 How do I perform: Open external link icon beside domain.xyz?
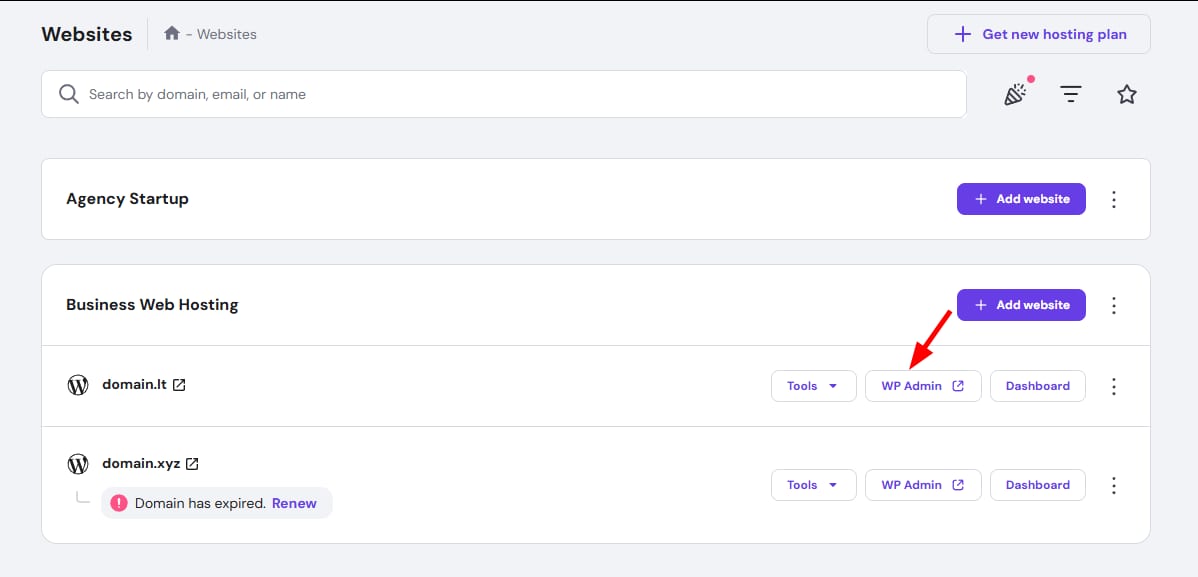coord(192,464)
